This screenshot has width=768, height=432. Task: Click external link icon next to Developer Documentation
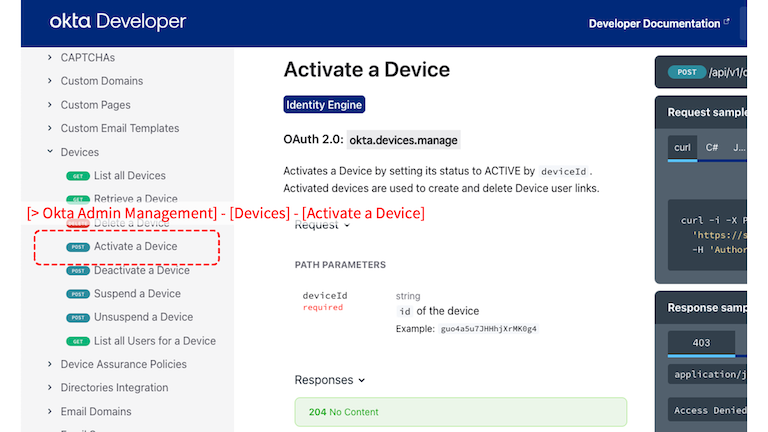(x=726, y=23)
